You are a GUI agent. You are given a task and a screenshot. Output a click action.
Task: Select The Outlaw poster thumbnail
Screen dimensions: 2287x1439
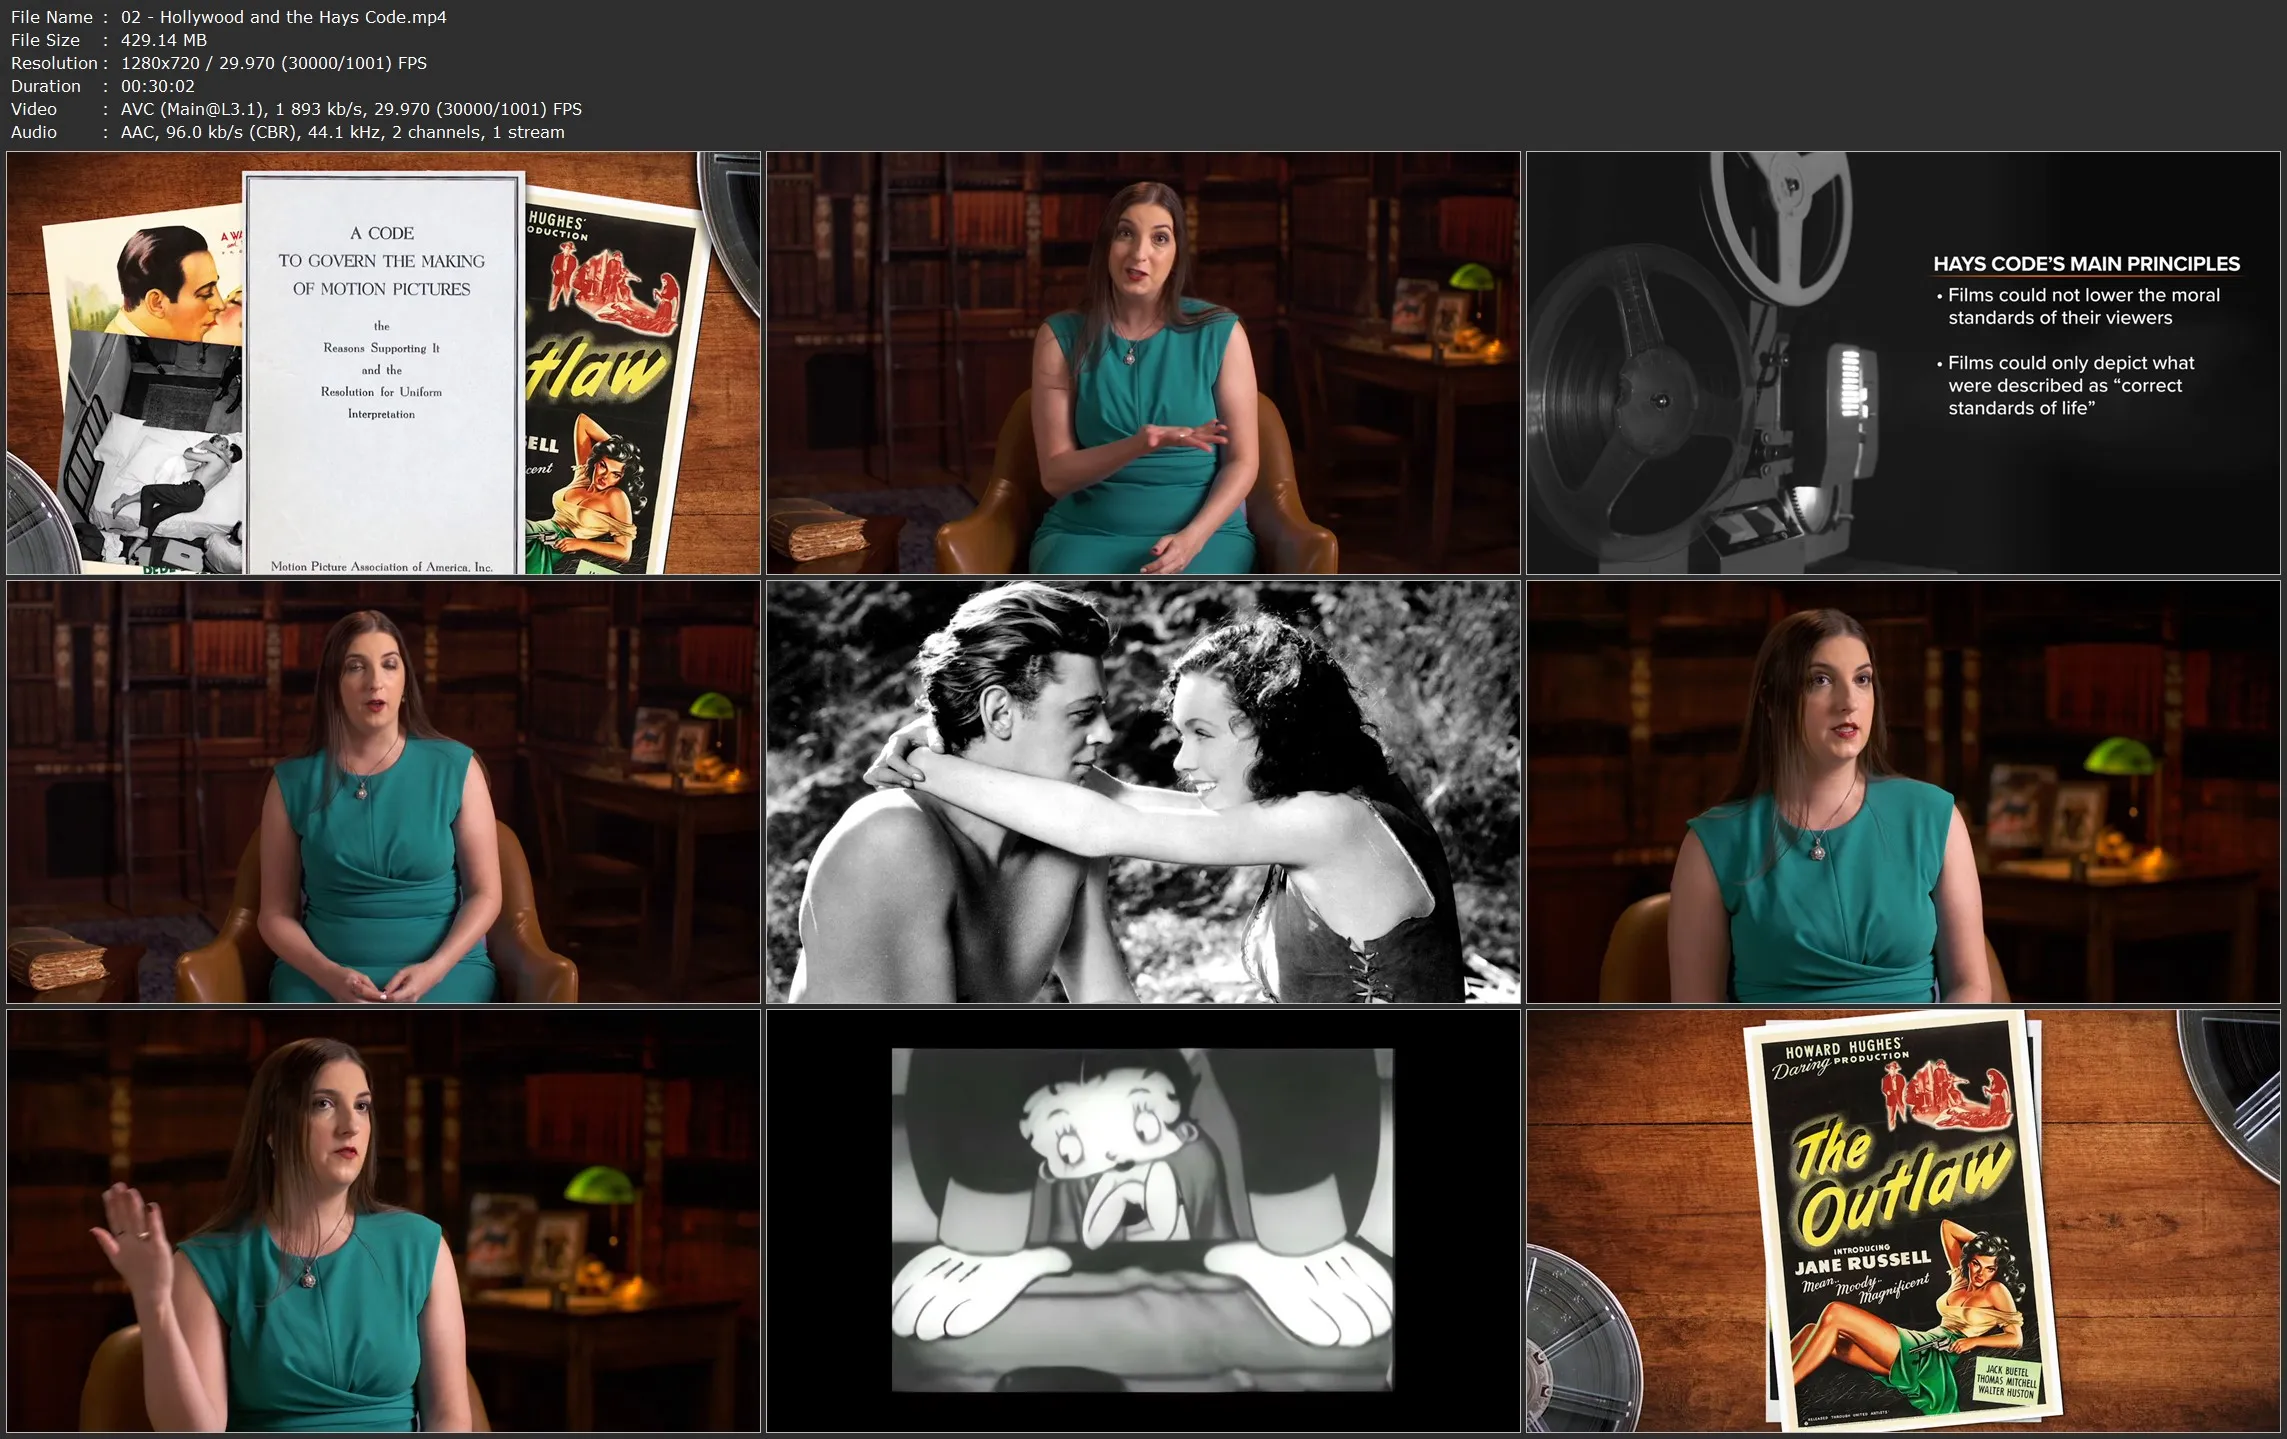coord(1903,1221)
